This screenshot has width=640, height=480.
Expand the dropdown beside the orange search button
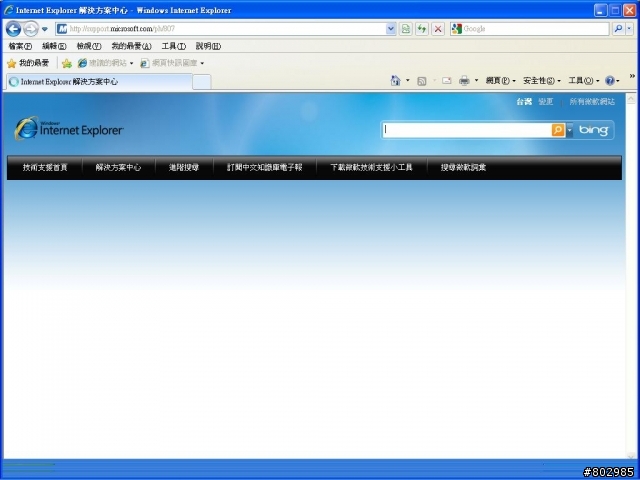pyautogui.click(x=570, y=131)
